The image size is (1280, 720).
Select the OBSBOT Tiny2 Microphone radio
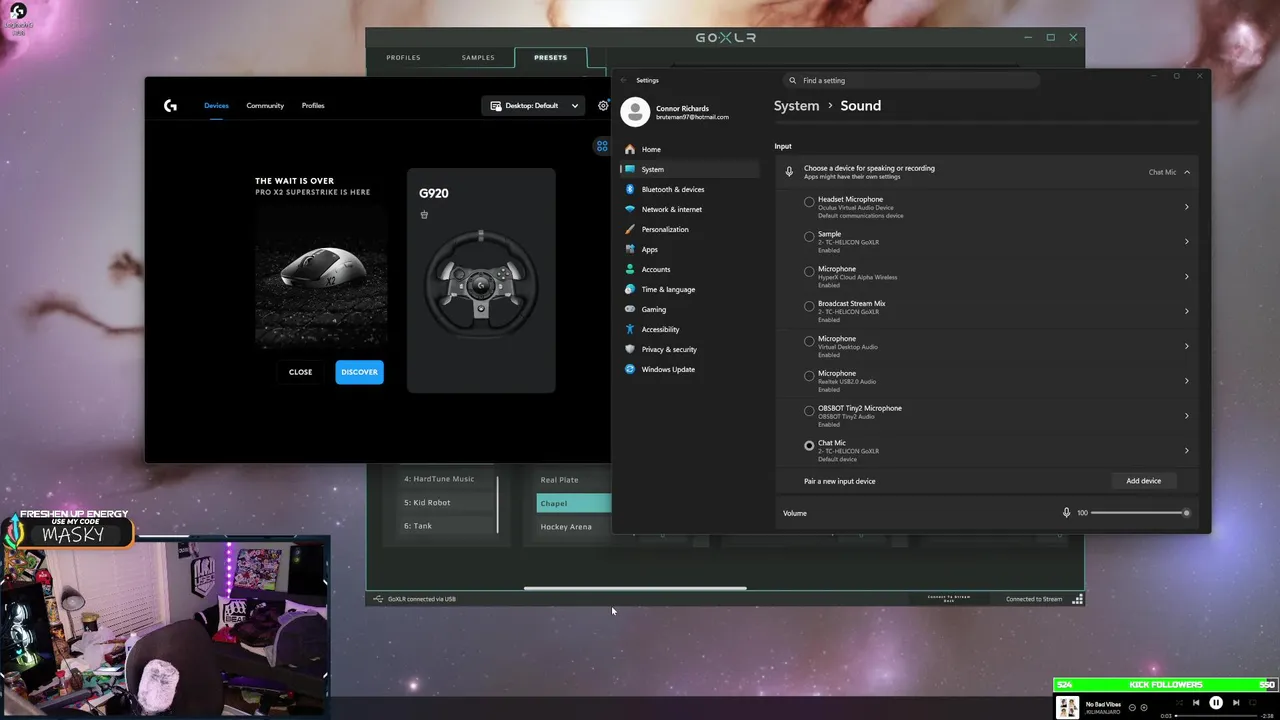click(x=809, y=411)
